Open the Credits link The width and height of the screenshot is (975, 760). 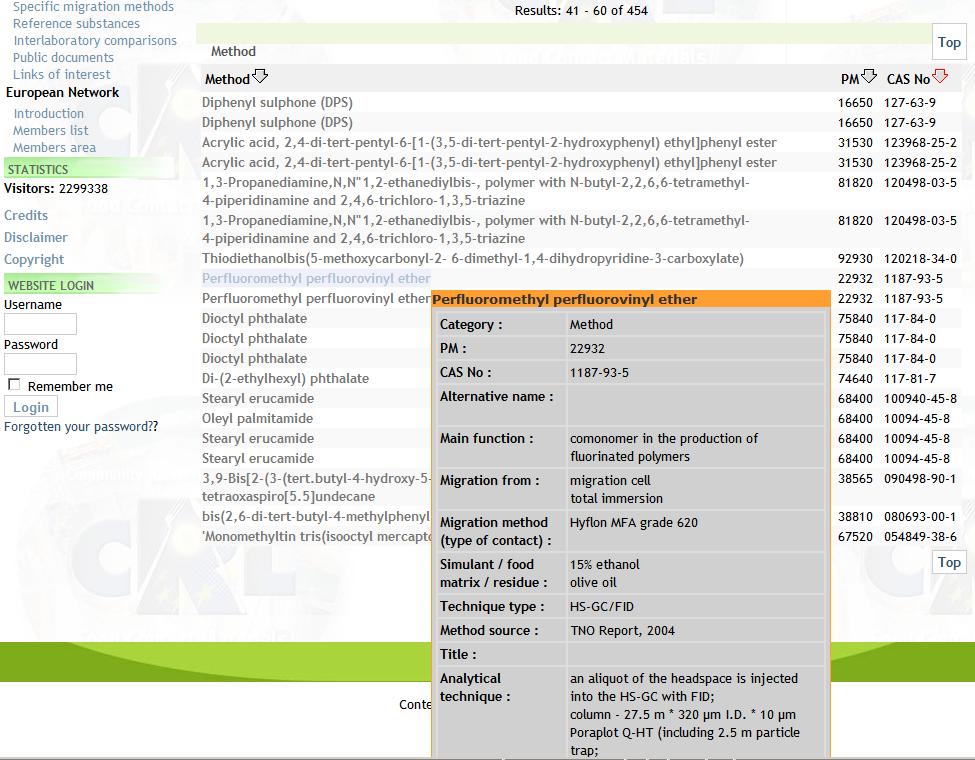[x=25, y=215]
